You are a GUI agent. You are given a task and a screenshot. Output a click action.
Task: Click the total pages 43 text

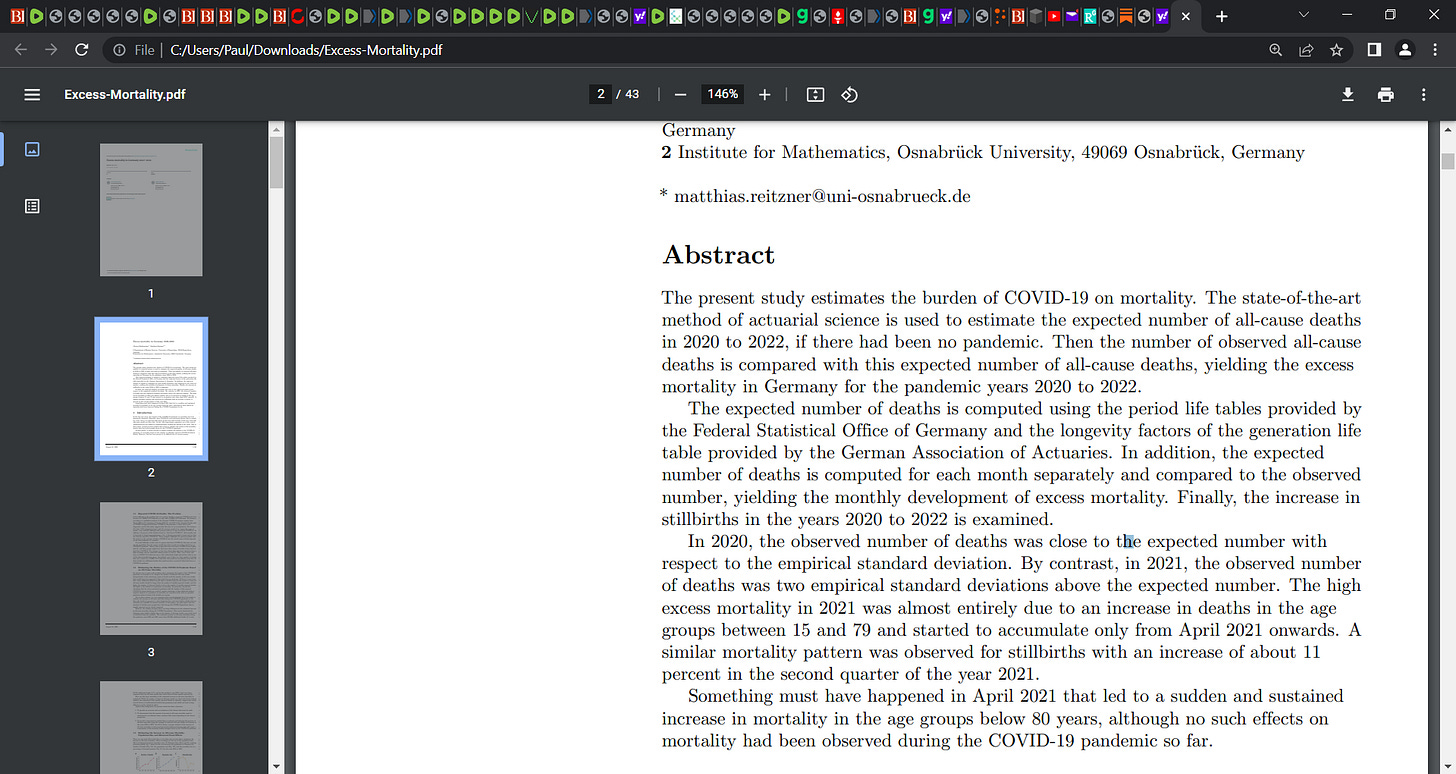coord(632,94)
